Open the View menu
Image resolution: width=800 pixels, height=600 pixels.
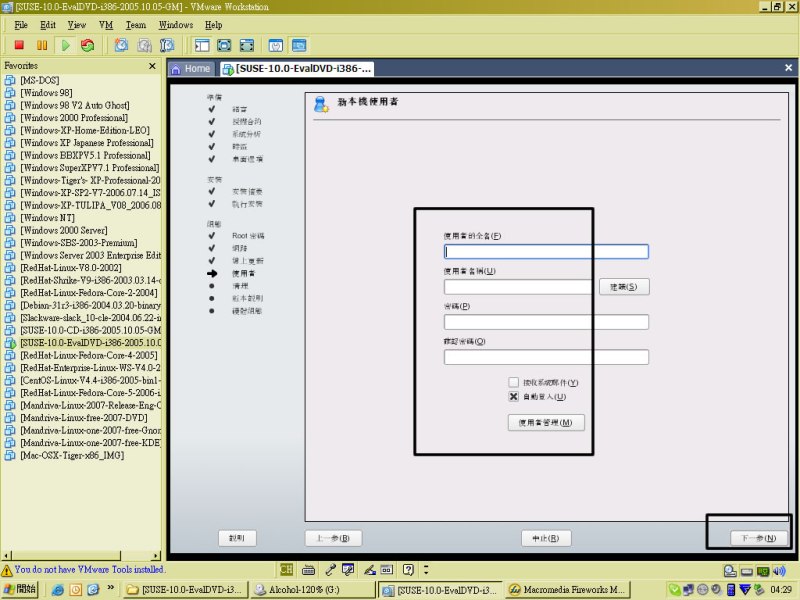click(77, 25)
